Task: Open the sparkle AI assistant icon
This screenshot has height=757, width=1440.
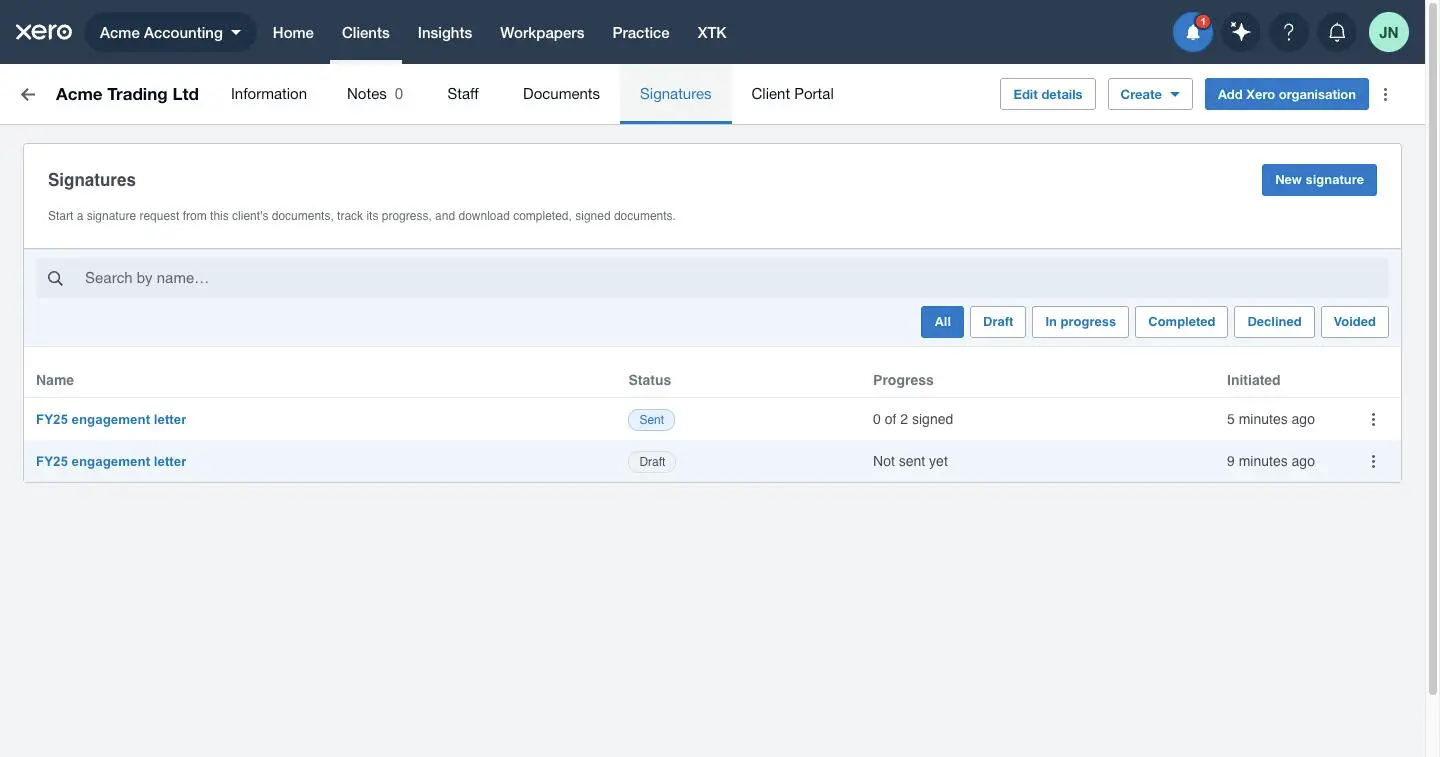Action: pos(1241,32)
